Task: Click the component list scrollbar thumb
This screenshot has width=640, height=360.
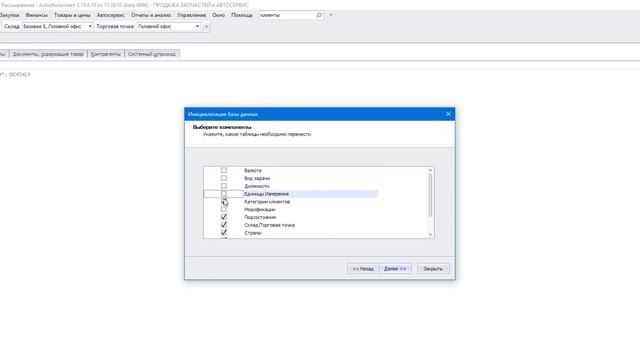Action: [x=430, y=195]
